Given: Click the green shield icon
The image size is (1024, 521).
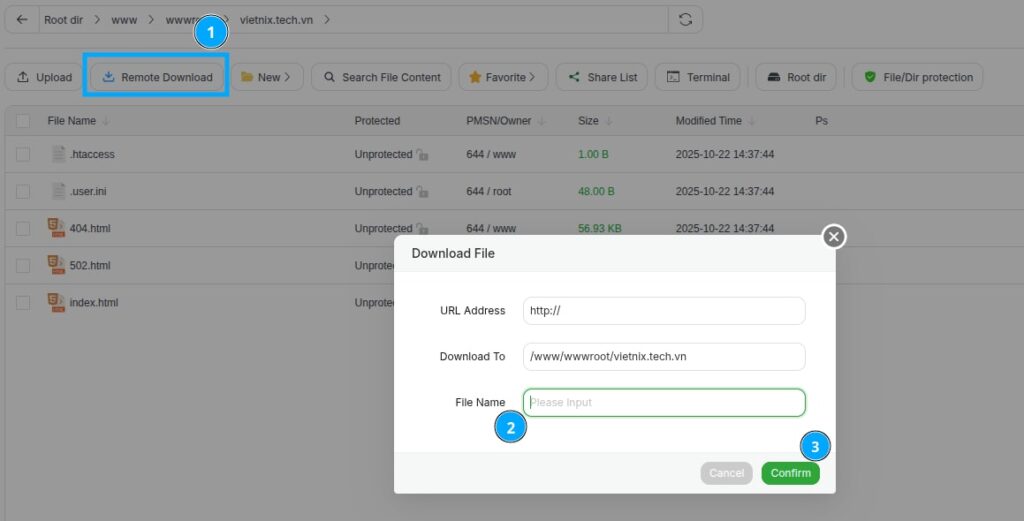Looking at the screenshot, I should tap(870, 77).
